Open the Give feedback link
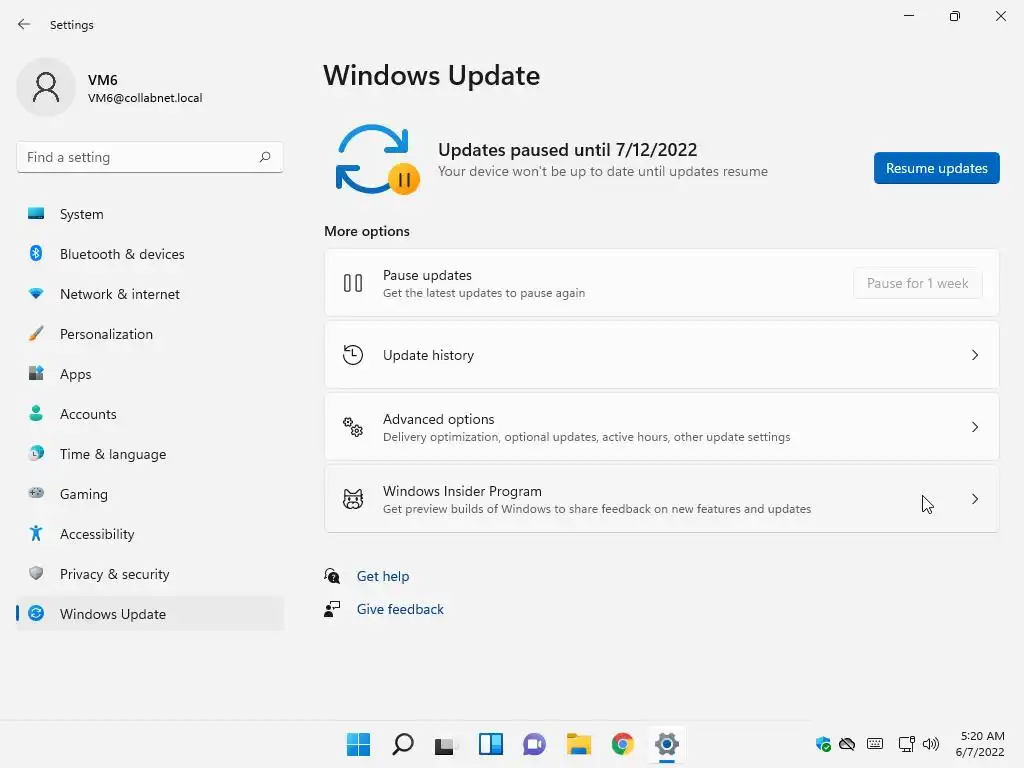The height and width of the screenshot is (768, 1024). [400, 609]
